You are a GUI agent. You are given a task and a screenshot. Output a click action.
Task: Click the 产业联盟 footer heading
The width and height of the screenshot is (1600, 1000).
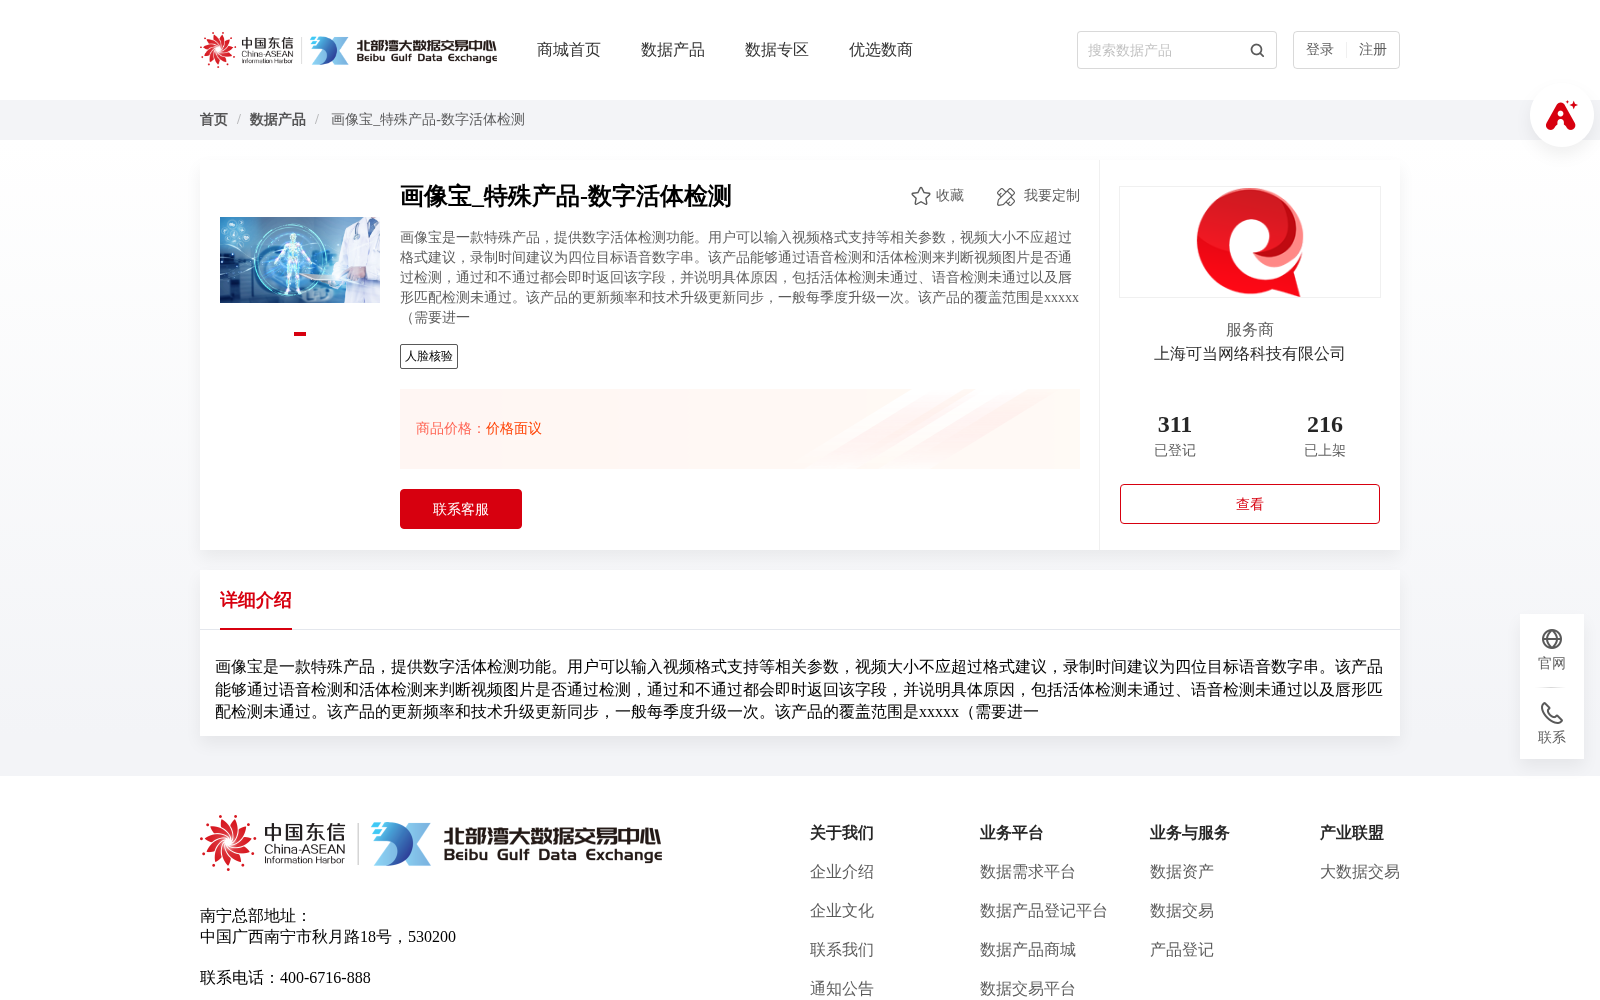(x=1352, y=833)
